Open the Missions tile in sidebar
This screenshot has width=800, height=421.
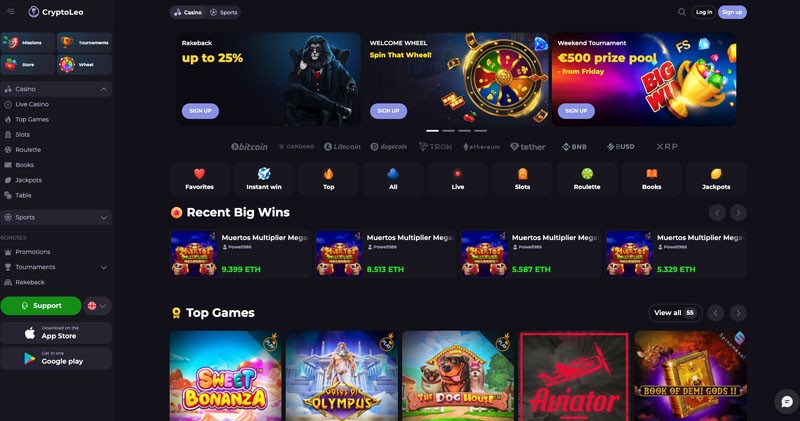point(28,43)
